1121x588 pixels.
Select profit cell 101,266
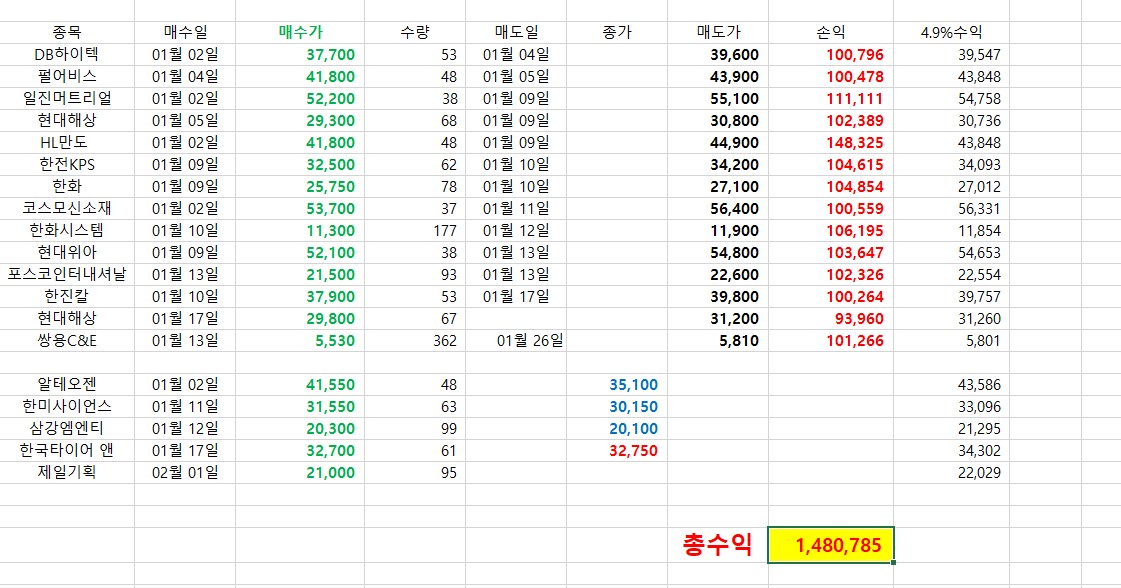(831, 340)
